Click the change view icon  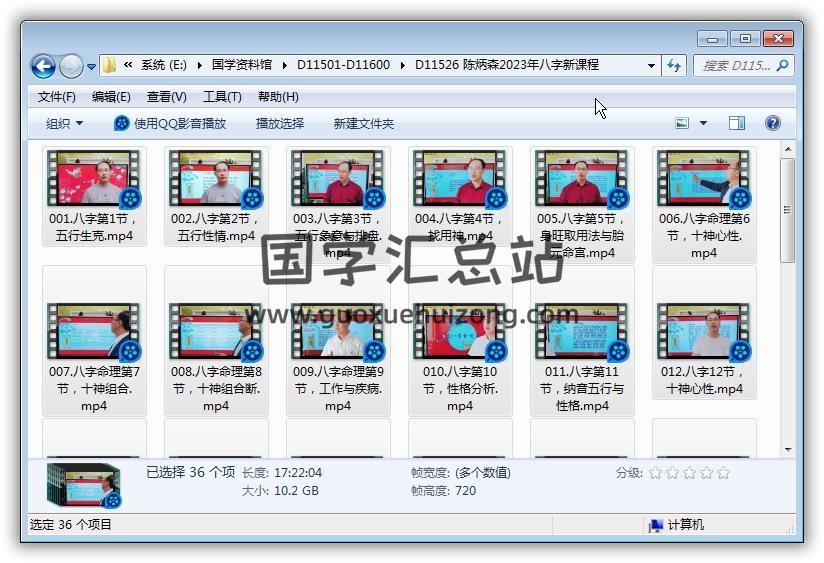pos(683,123)
